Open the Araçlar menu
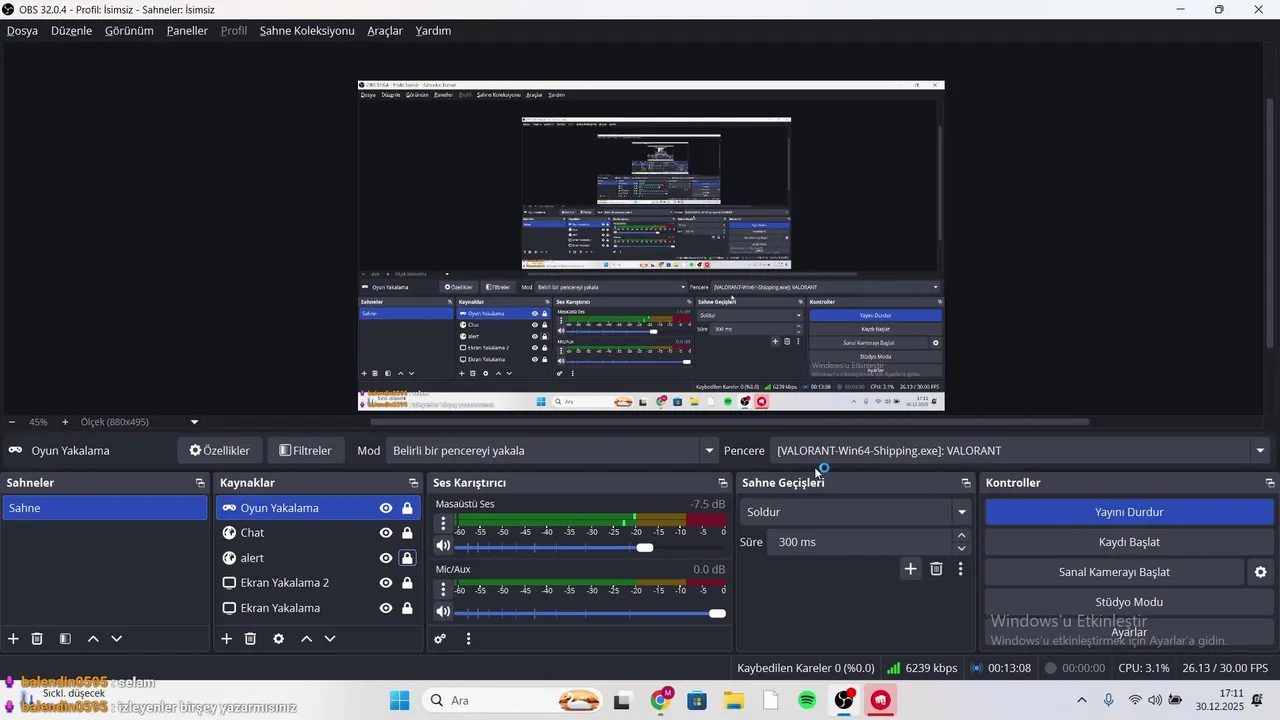The image size is (1280, 720). point(385,31)
